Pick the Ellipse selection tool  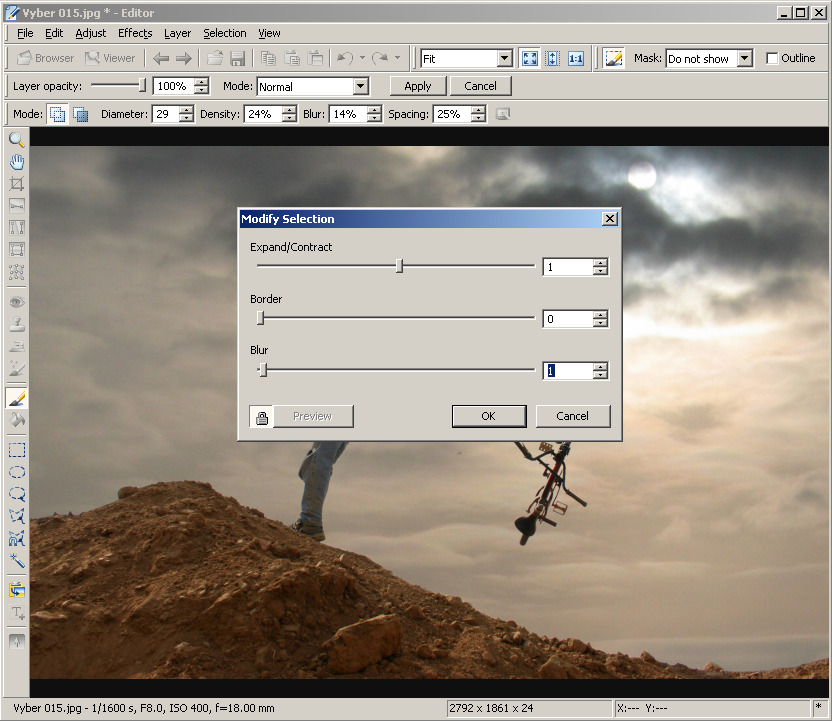[17, 472]
